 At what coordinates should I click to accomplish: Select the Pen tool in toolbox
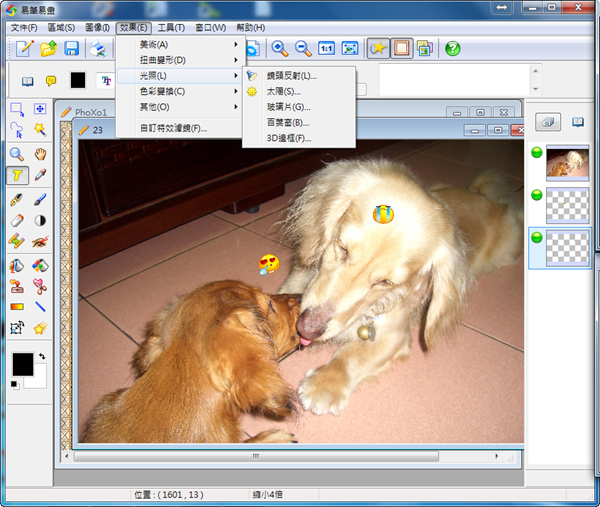tap(17, 199)
